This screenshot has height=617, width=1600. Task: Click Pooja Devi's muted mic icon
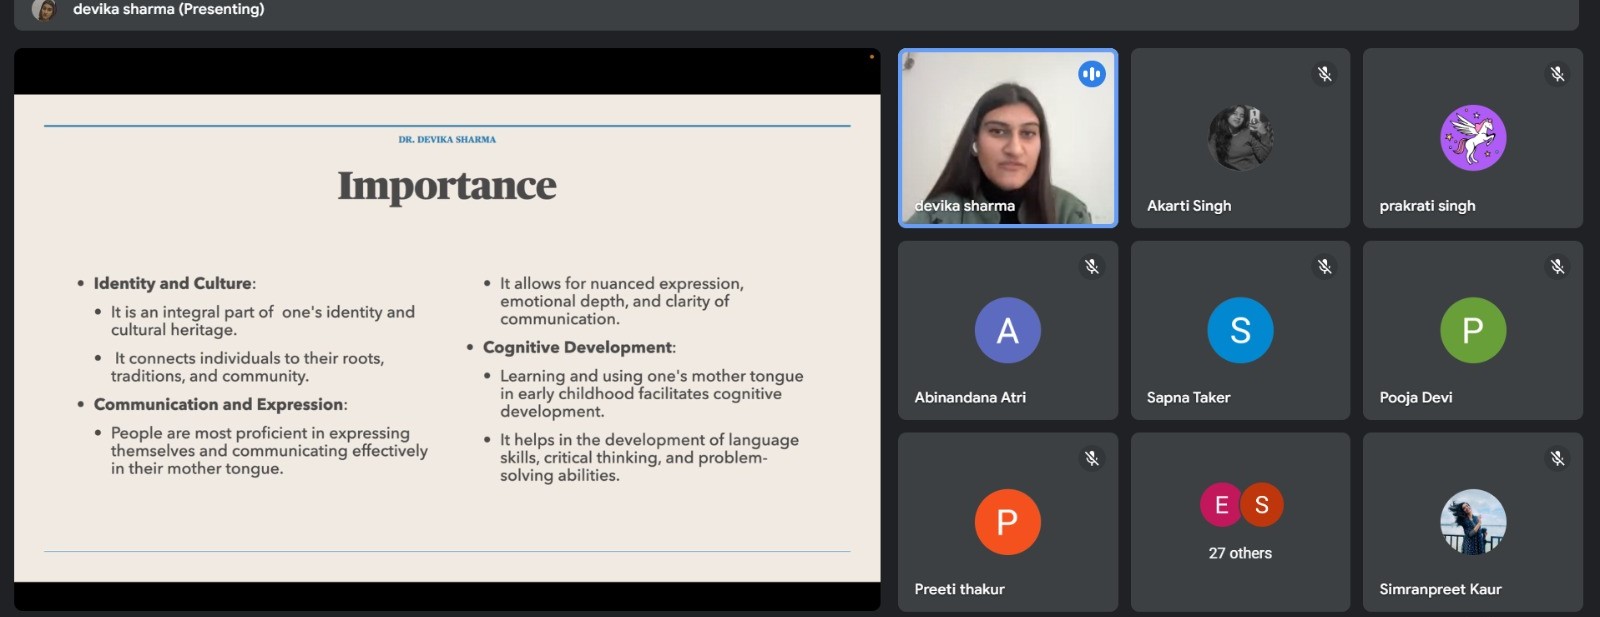pos(1557,266)
